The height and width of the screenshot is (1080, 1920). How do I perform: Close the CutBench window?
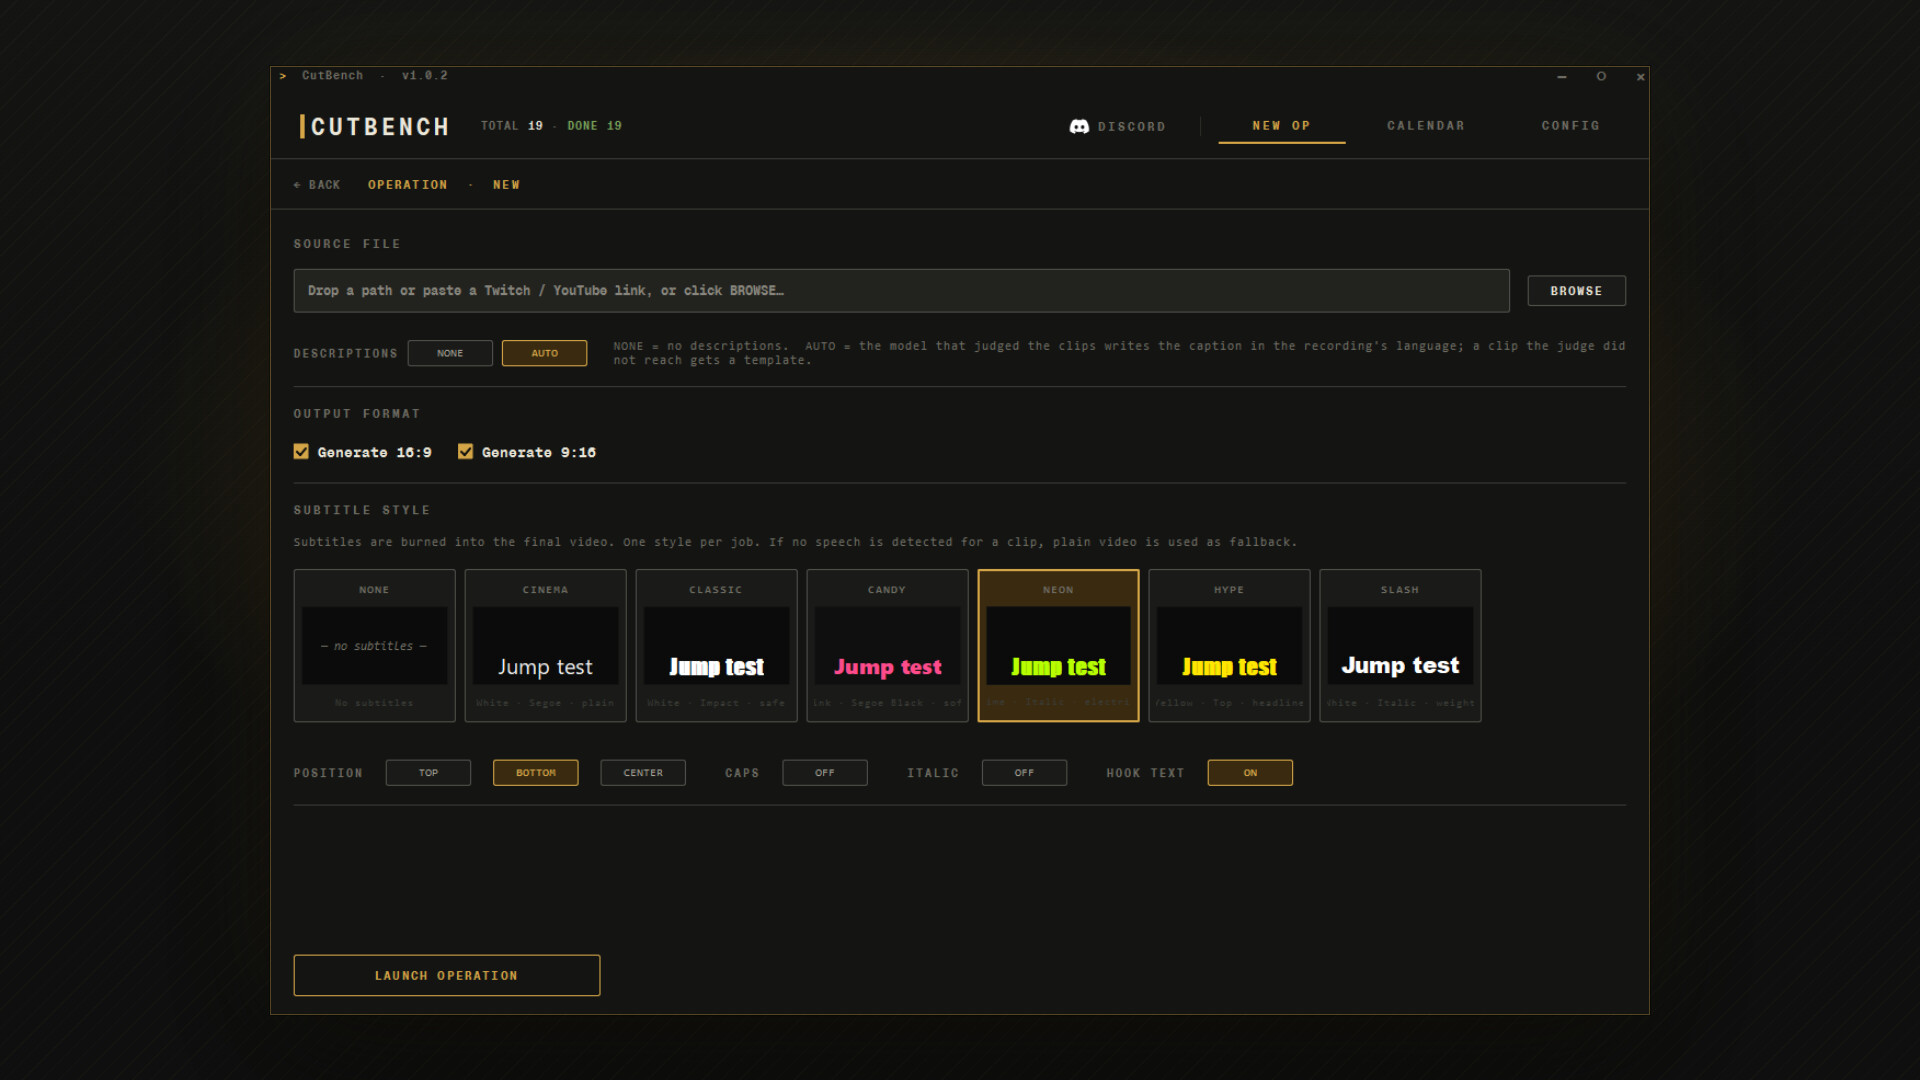pyautogui.click(x=1640, y=76)
